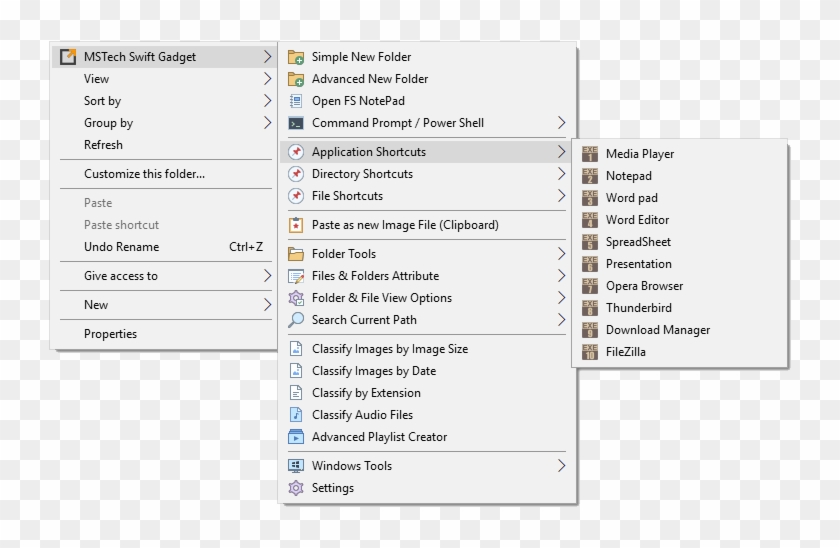This screenshot has width=840, height=548.
Task: Click the Media Player EXE icon
Action: 590,154
